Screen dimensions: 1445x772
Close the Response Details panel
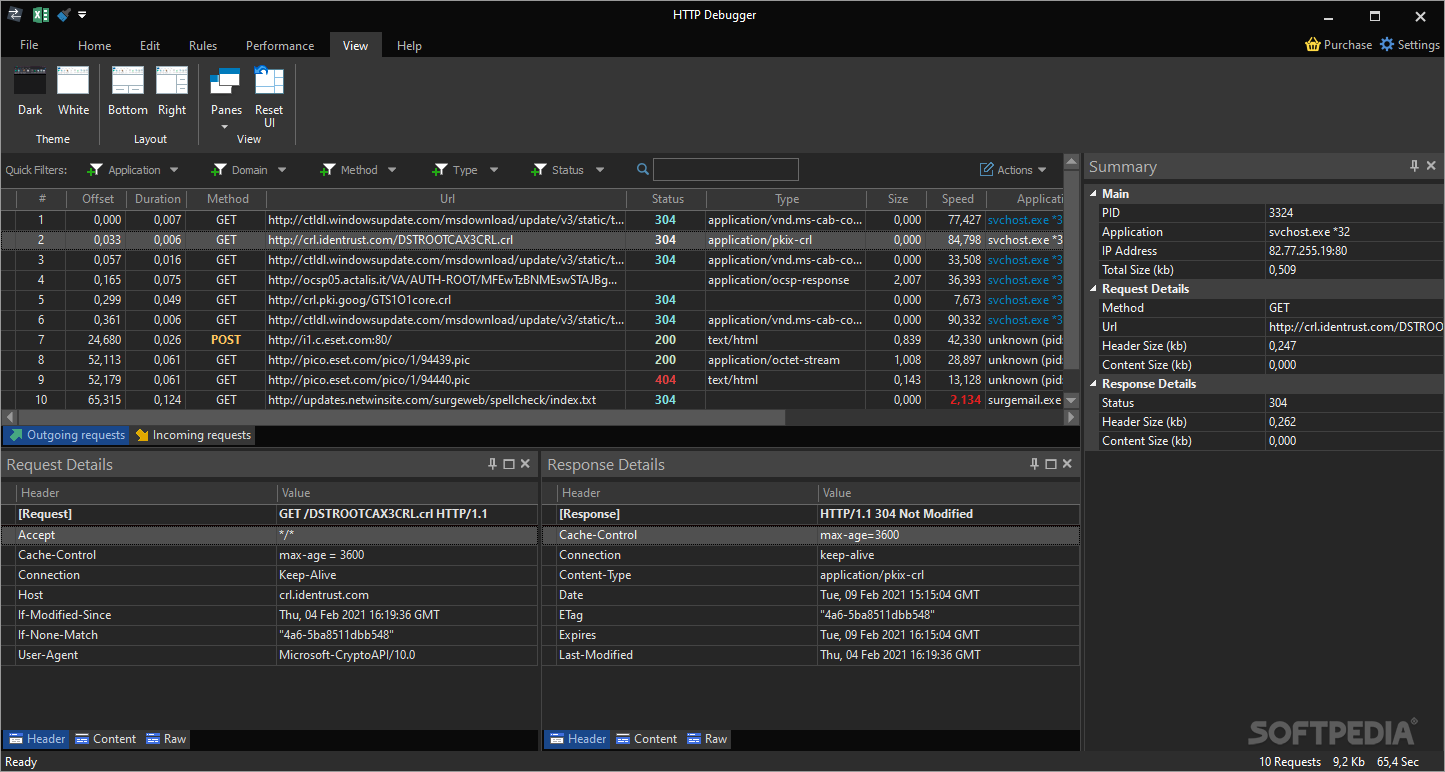(1067, 464)
